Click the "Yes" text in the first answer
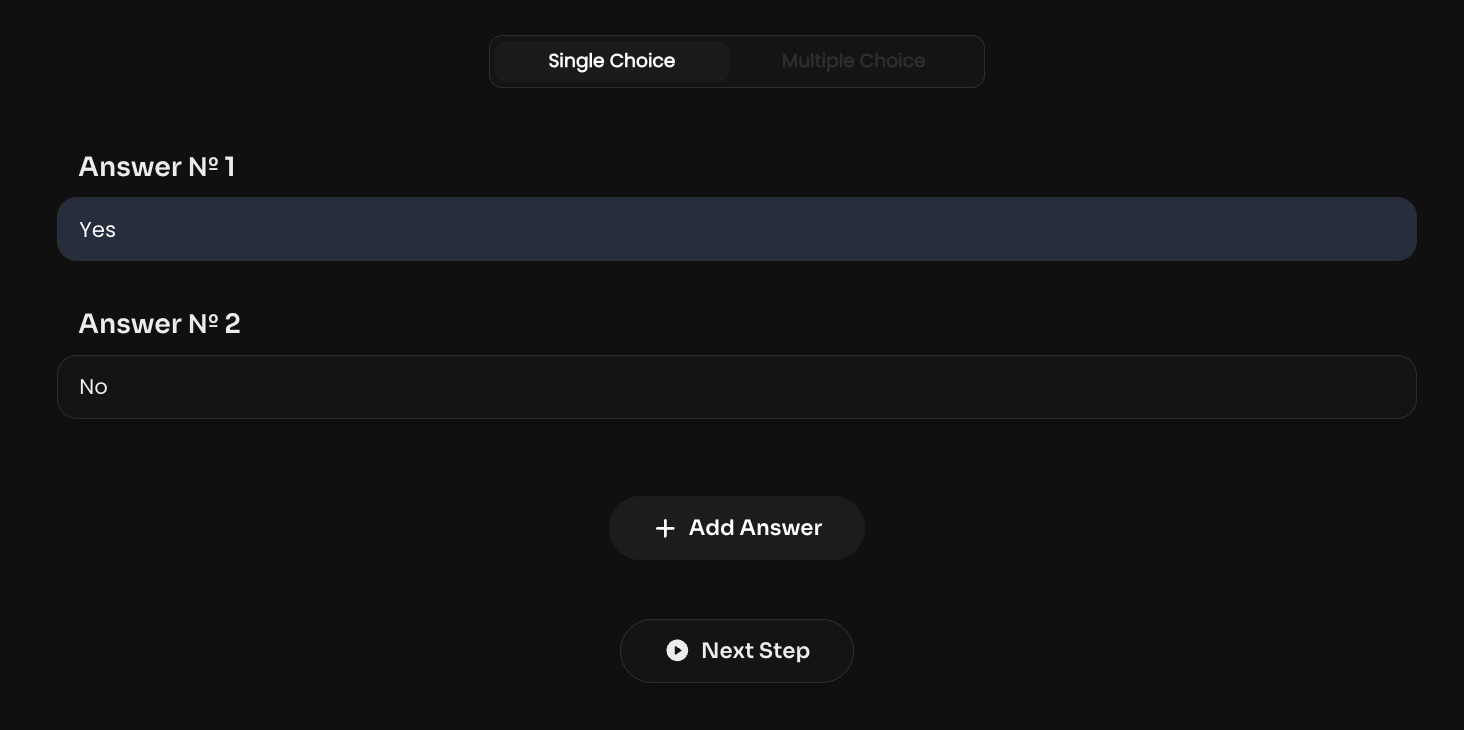Viewport: 1464px width, 730px height. coord(98,230)
